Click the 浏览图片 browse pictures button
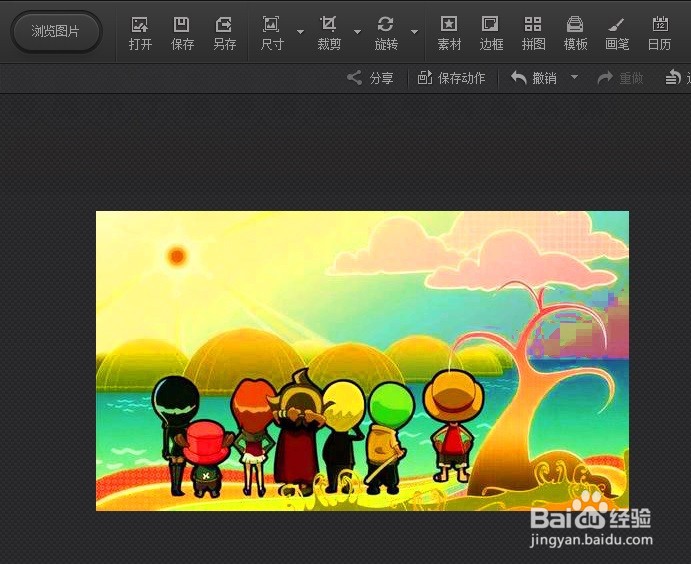Screen dimensions: 691x564 56,32
